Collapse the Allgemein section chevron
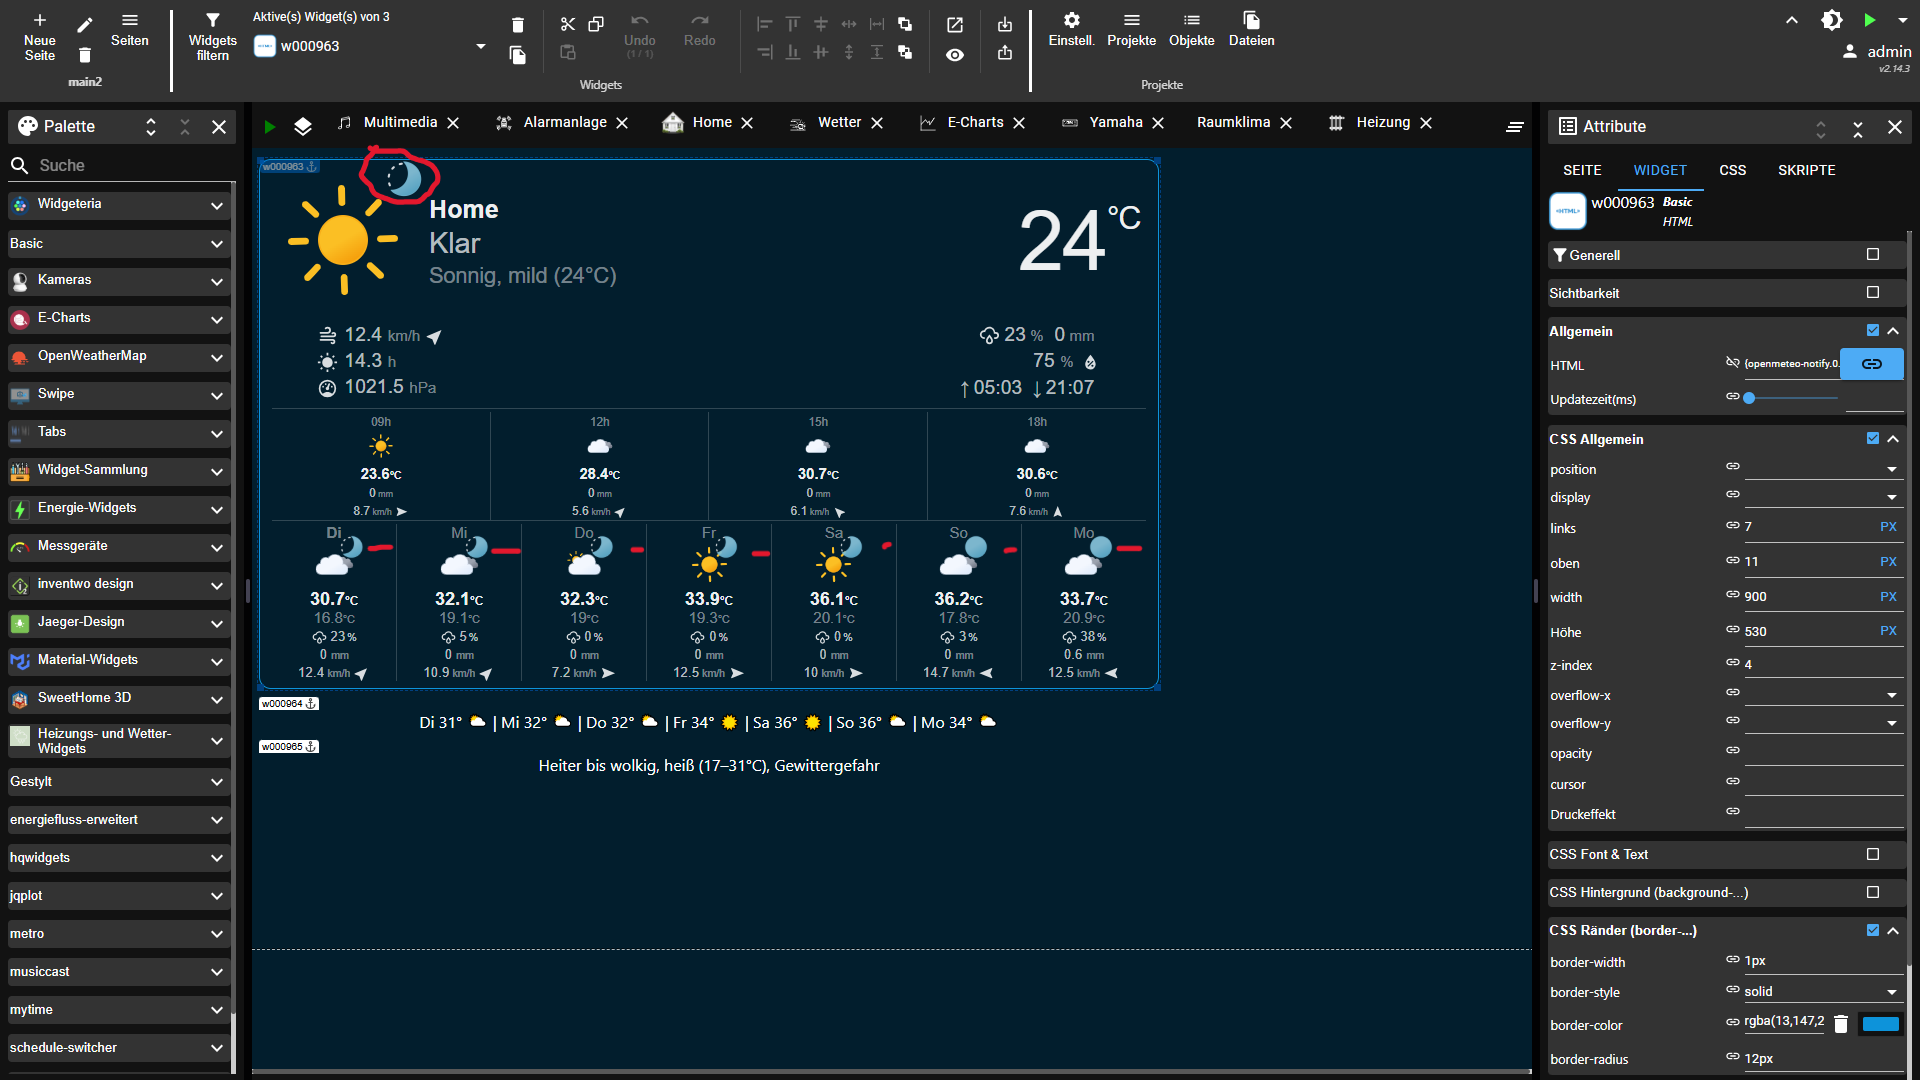The image size is (1920, 1080). 1893,331
